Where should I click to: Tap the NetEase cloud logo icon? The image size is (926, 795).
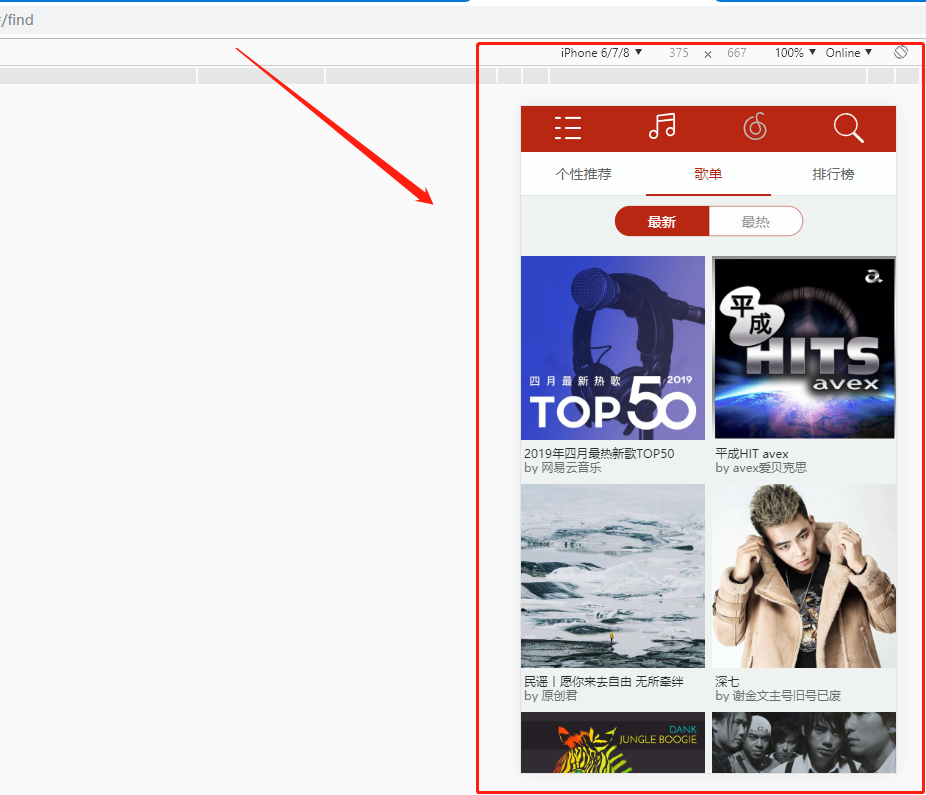point(755,126)
